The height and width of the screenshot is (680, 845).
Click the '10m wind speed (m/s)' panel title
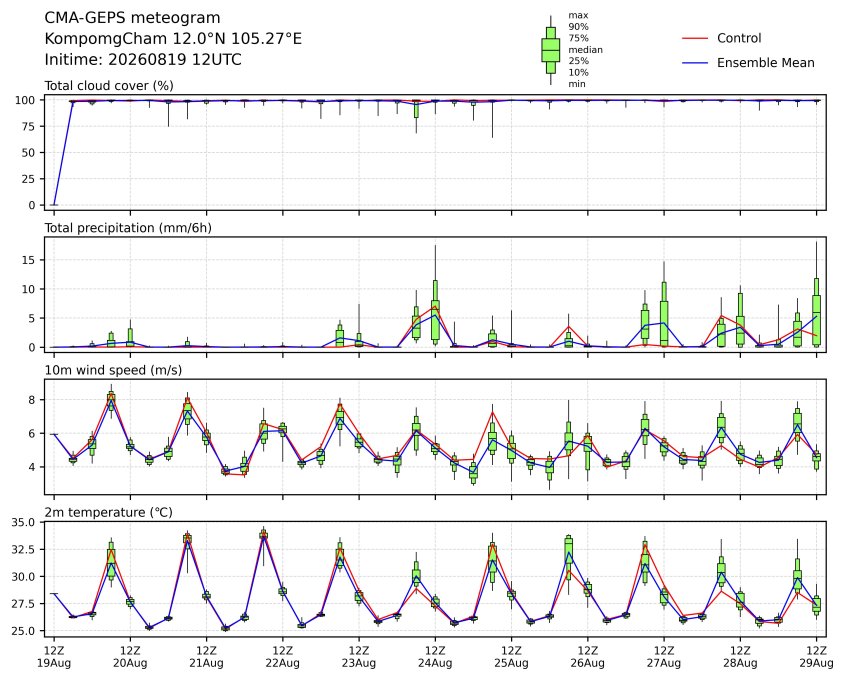[x=113, y=370]
